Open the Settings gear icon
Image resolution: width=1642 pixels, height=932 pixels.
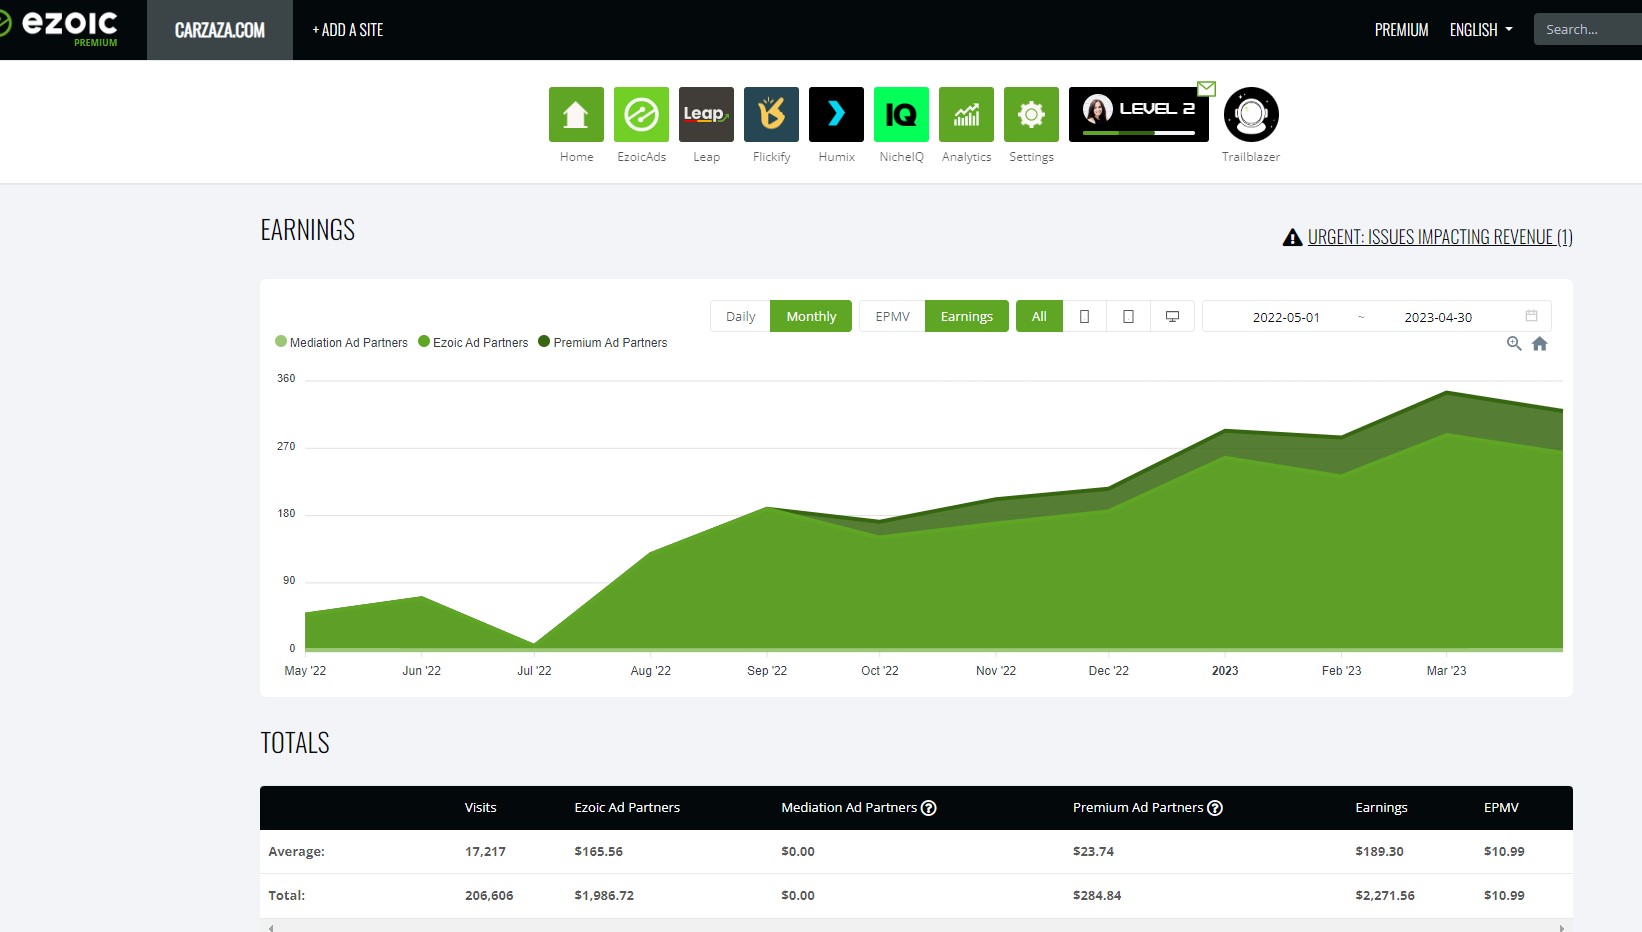pyautogui.click(x=1031, y=114)
